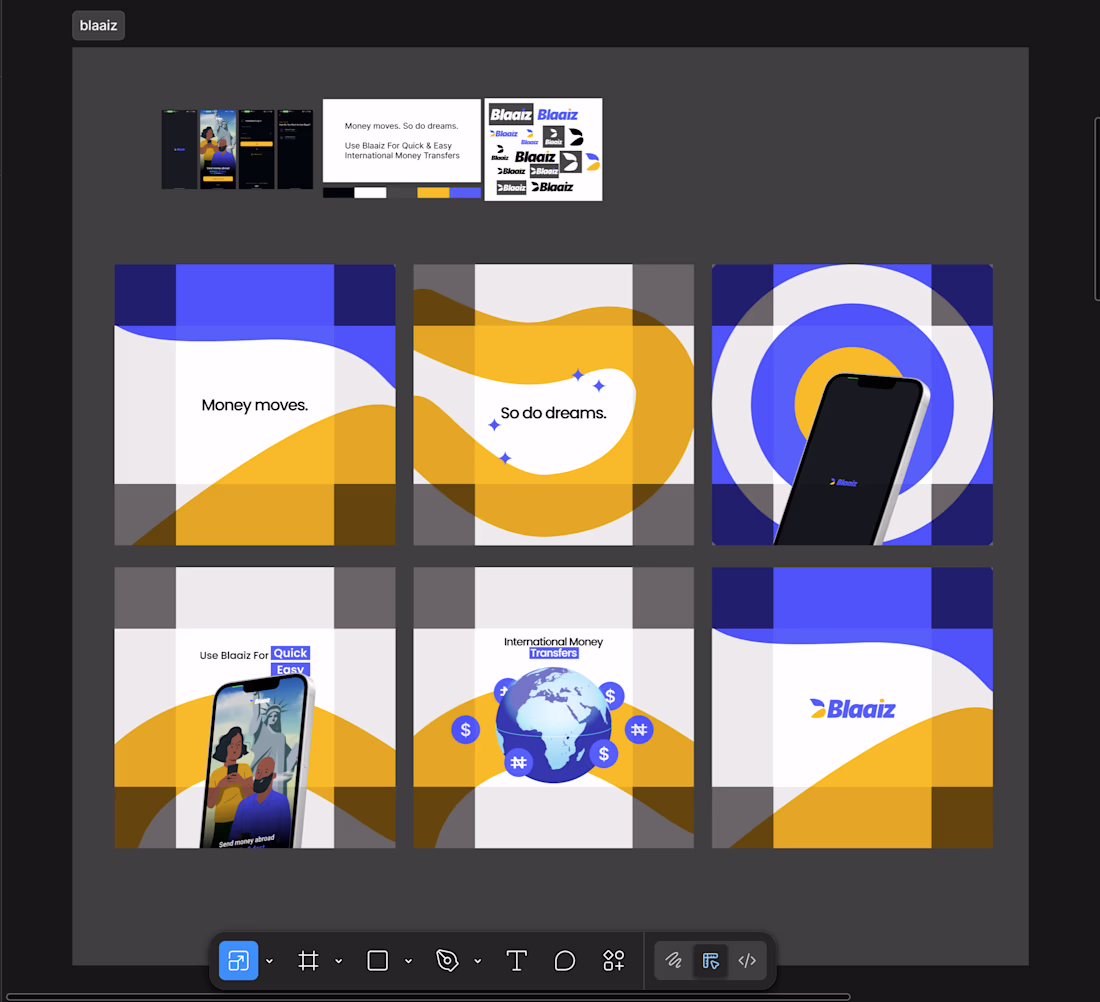Select the Blaaiz logo variations board

(x=543, y=149)
